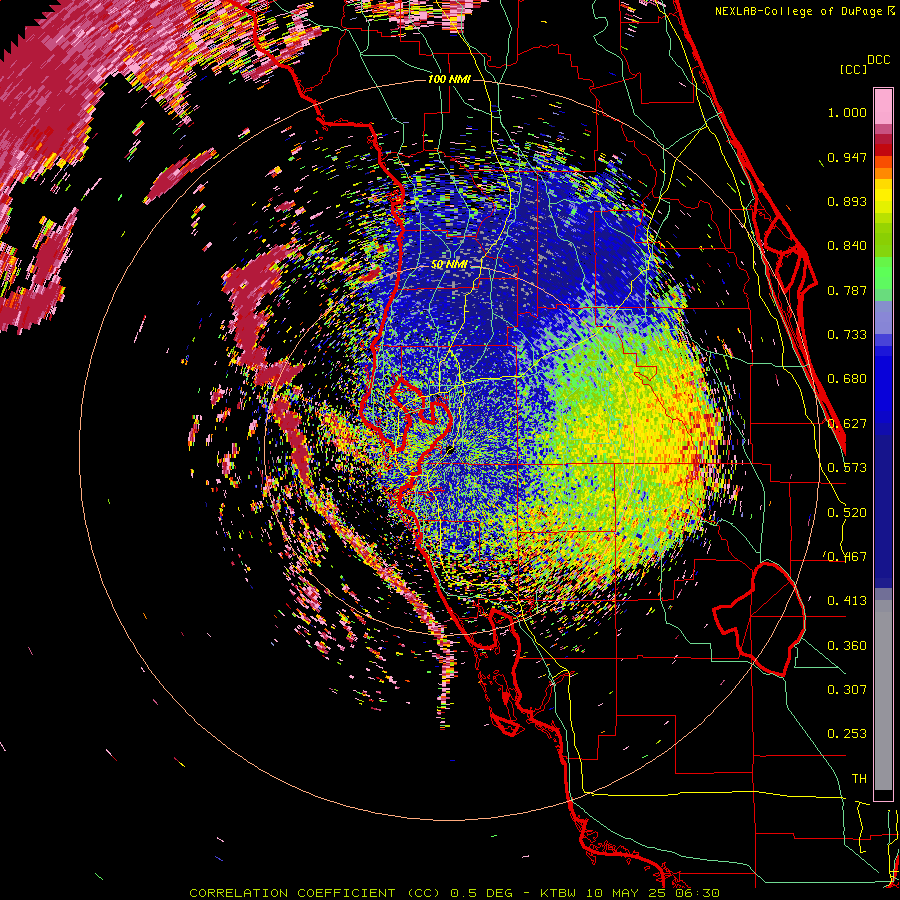The width and height of the screenshot is (900, 900).
Task: Click the 0.840 scale value
Action: pyautogui.click(x=847, y=246)
